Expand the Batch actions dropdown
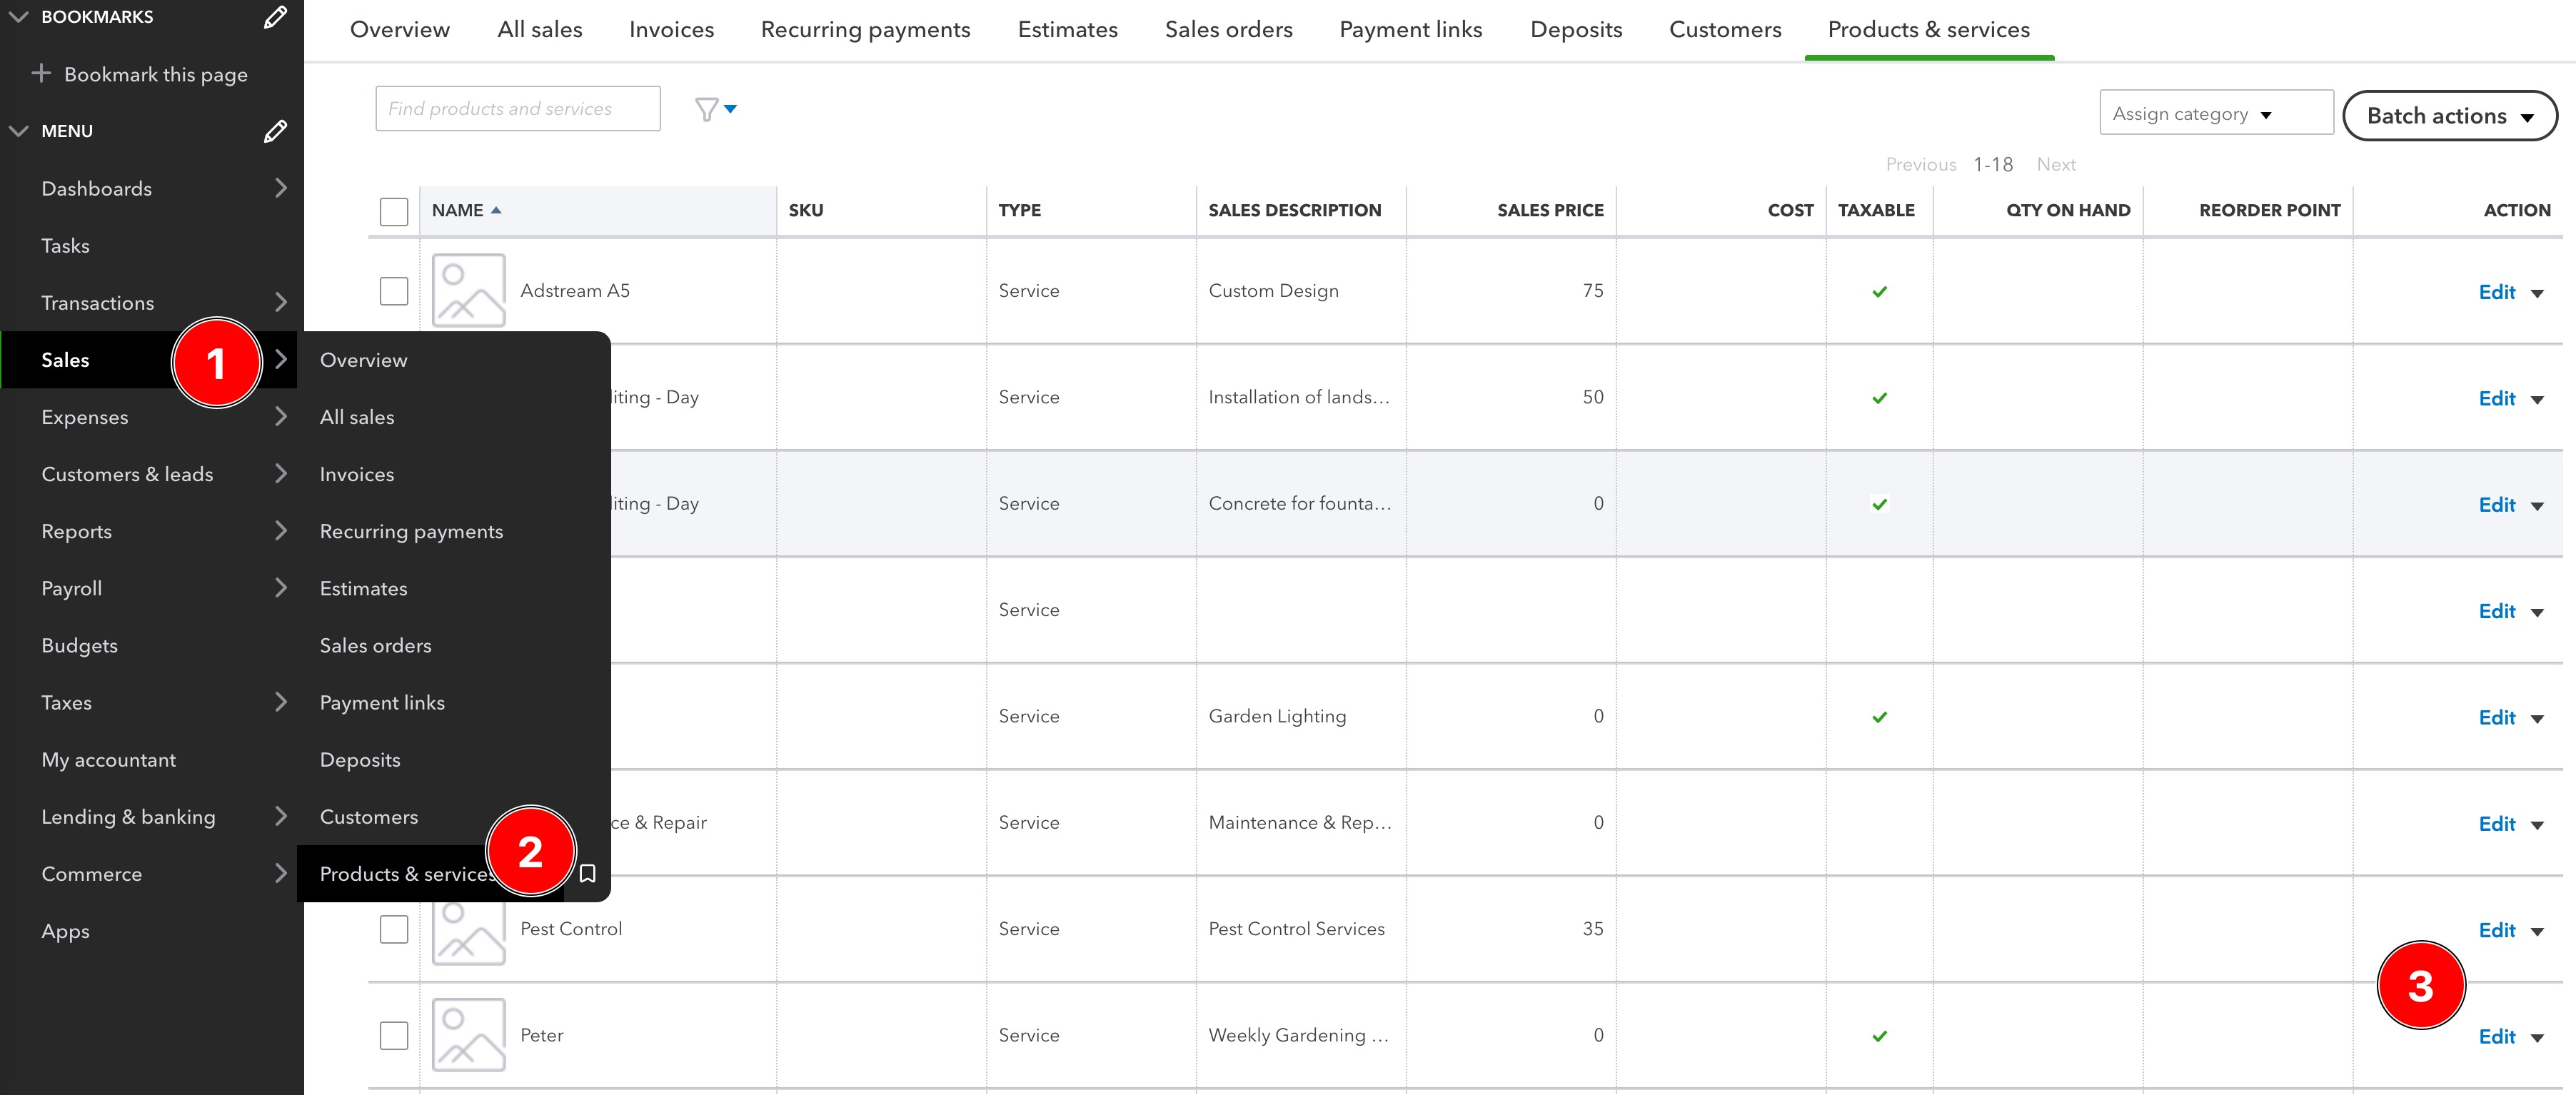The width and height of the screenshot is (2576, 1095). click(x=2449, y=116)
